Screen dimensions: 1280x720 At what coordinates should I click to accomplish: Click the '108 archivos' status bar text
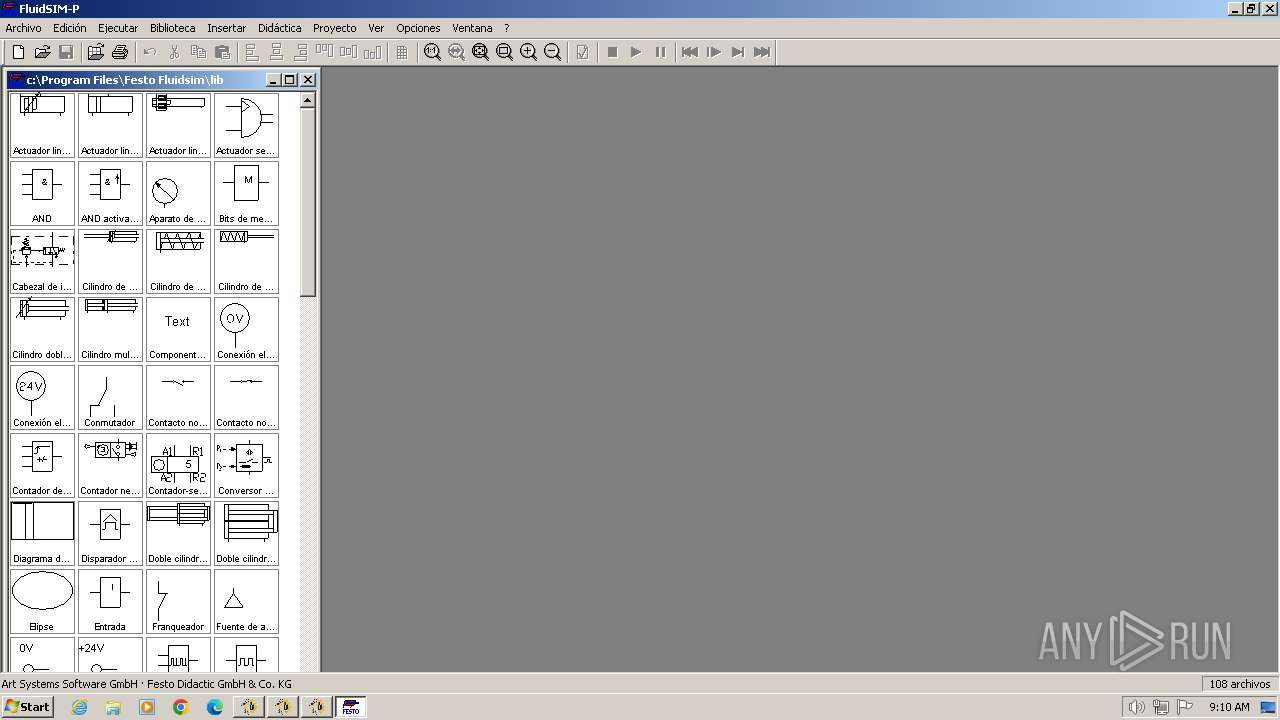(x=1239, y=684)
